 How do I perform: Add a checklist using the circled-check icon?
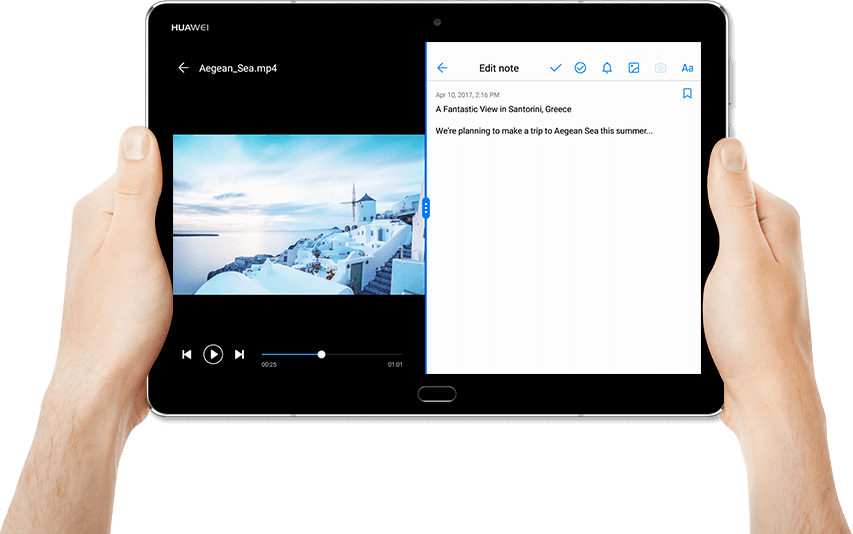(x=580, y=68)
